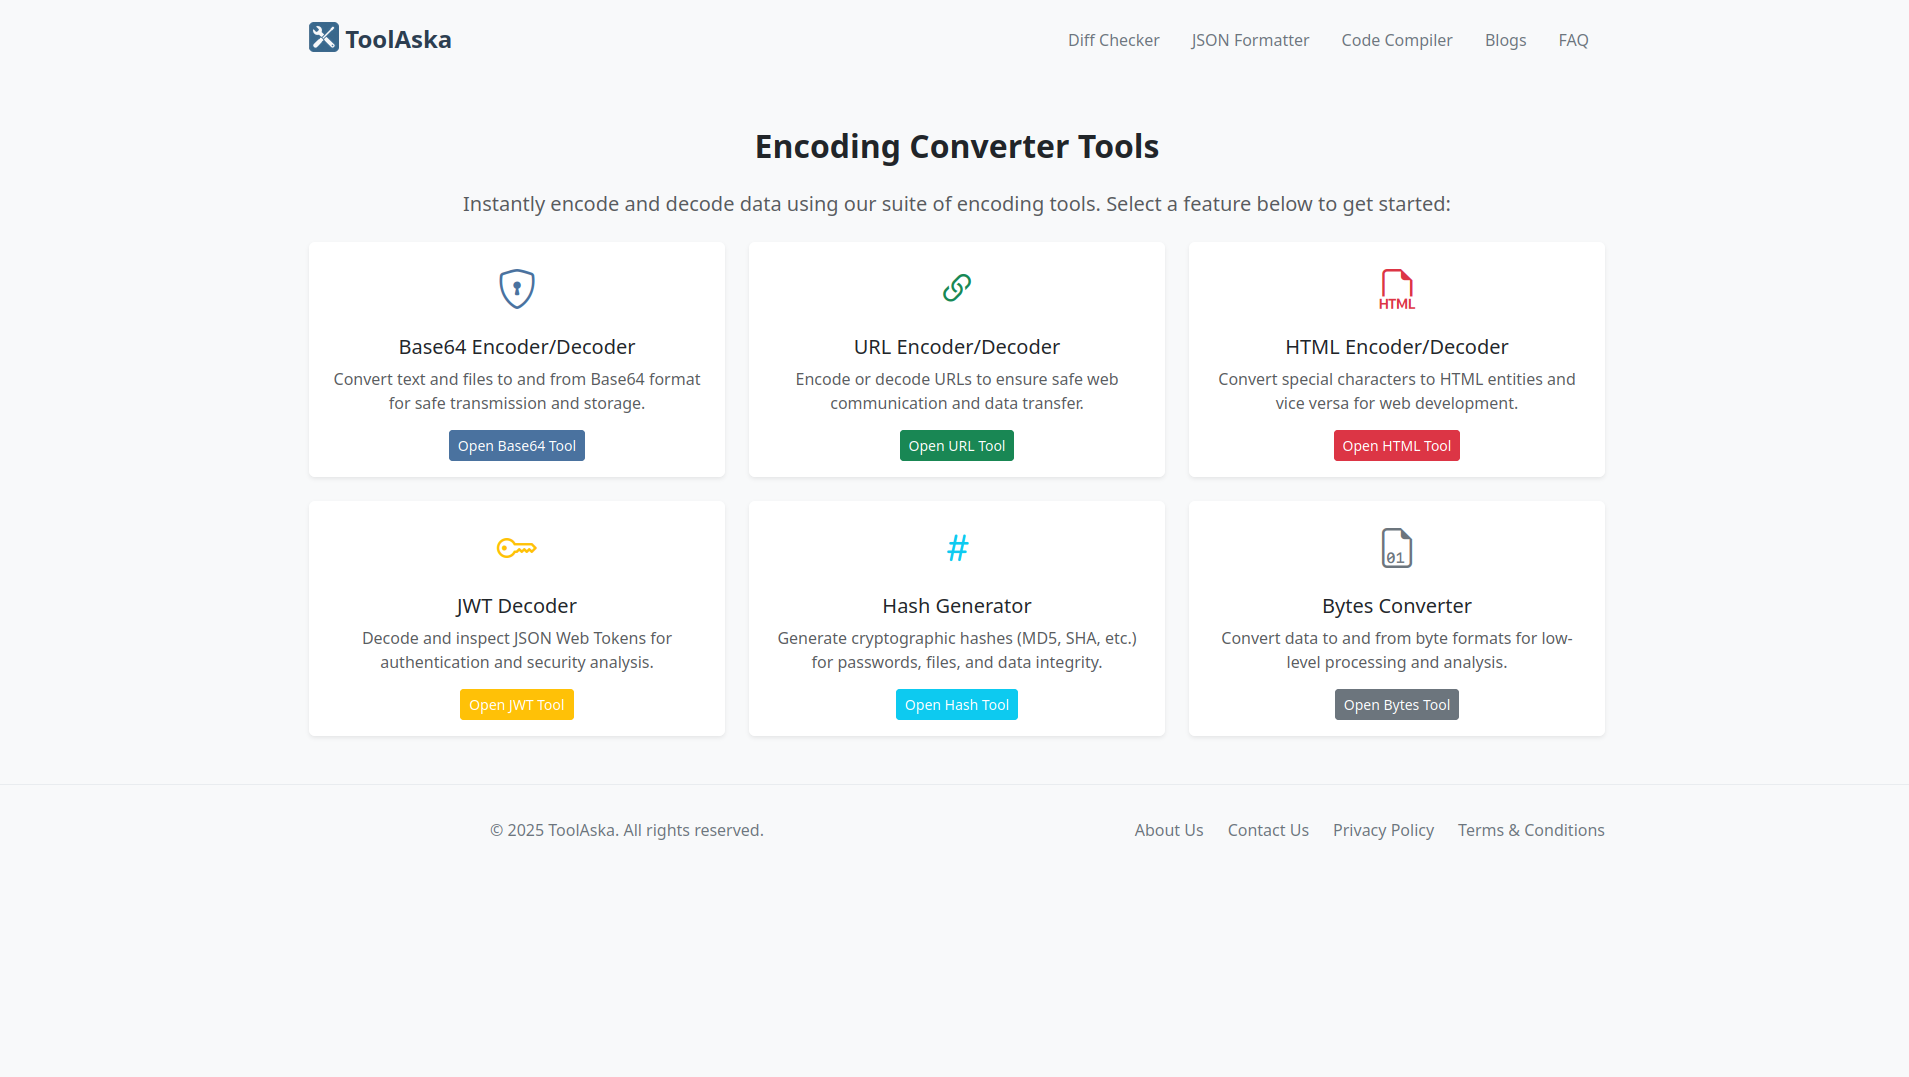Click the 'Decode and inspect JSON Web Tokens' description
The width and height of the screenshot is (1909, 1077).
(x=517, y=650)
